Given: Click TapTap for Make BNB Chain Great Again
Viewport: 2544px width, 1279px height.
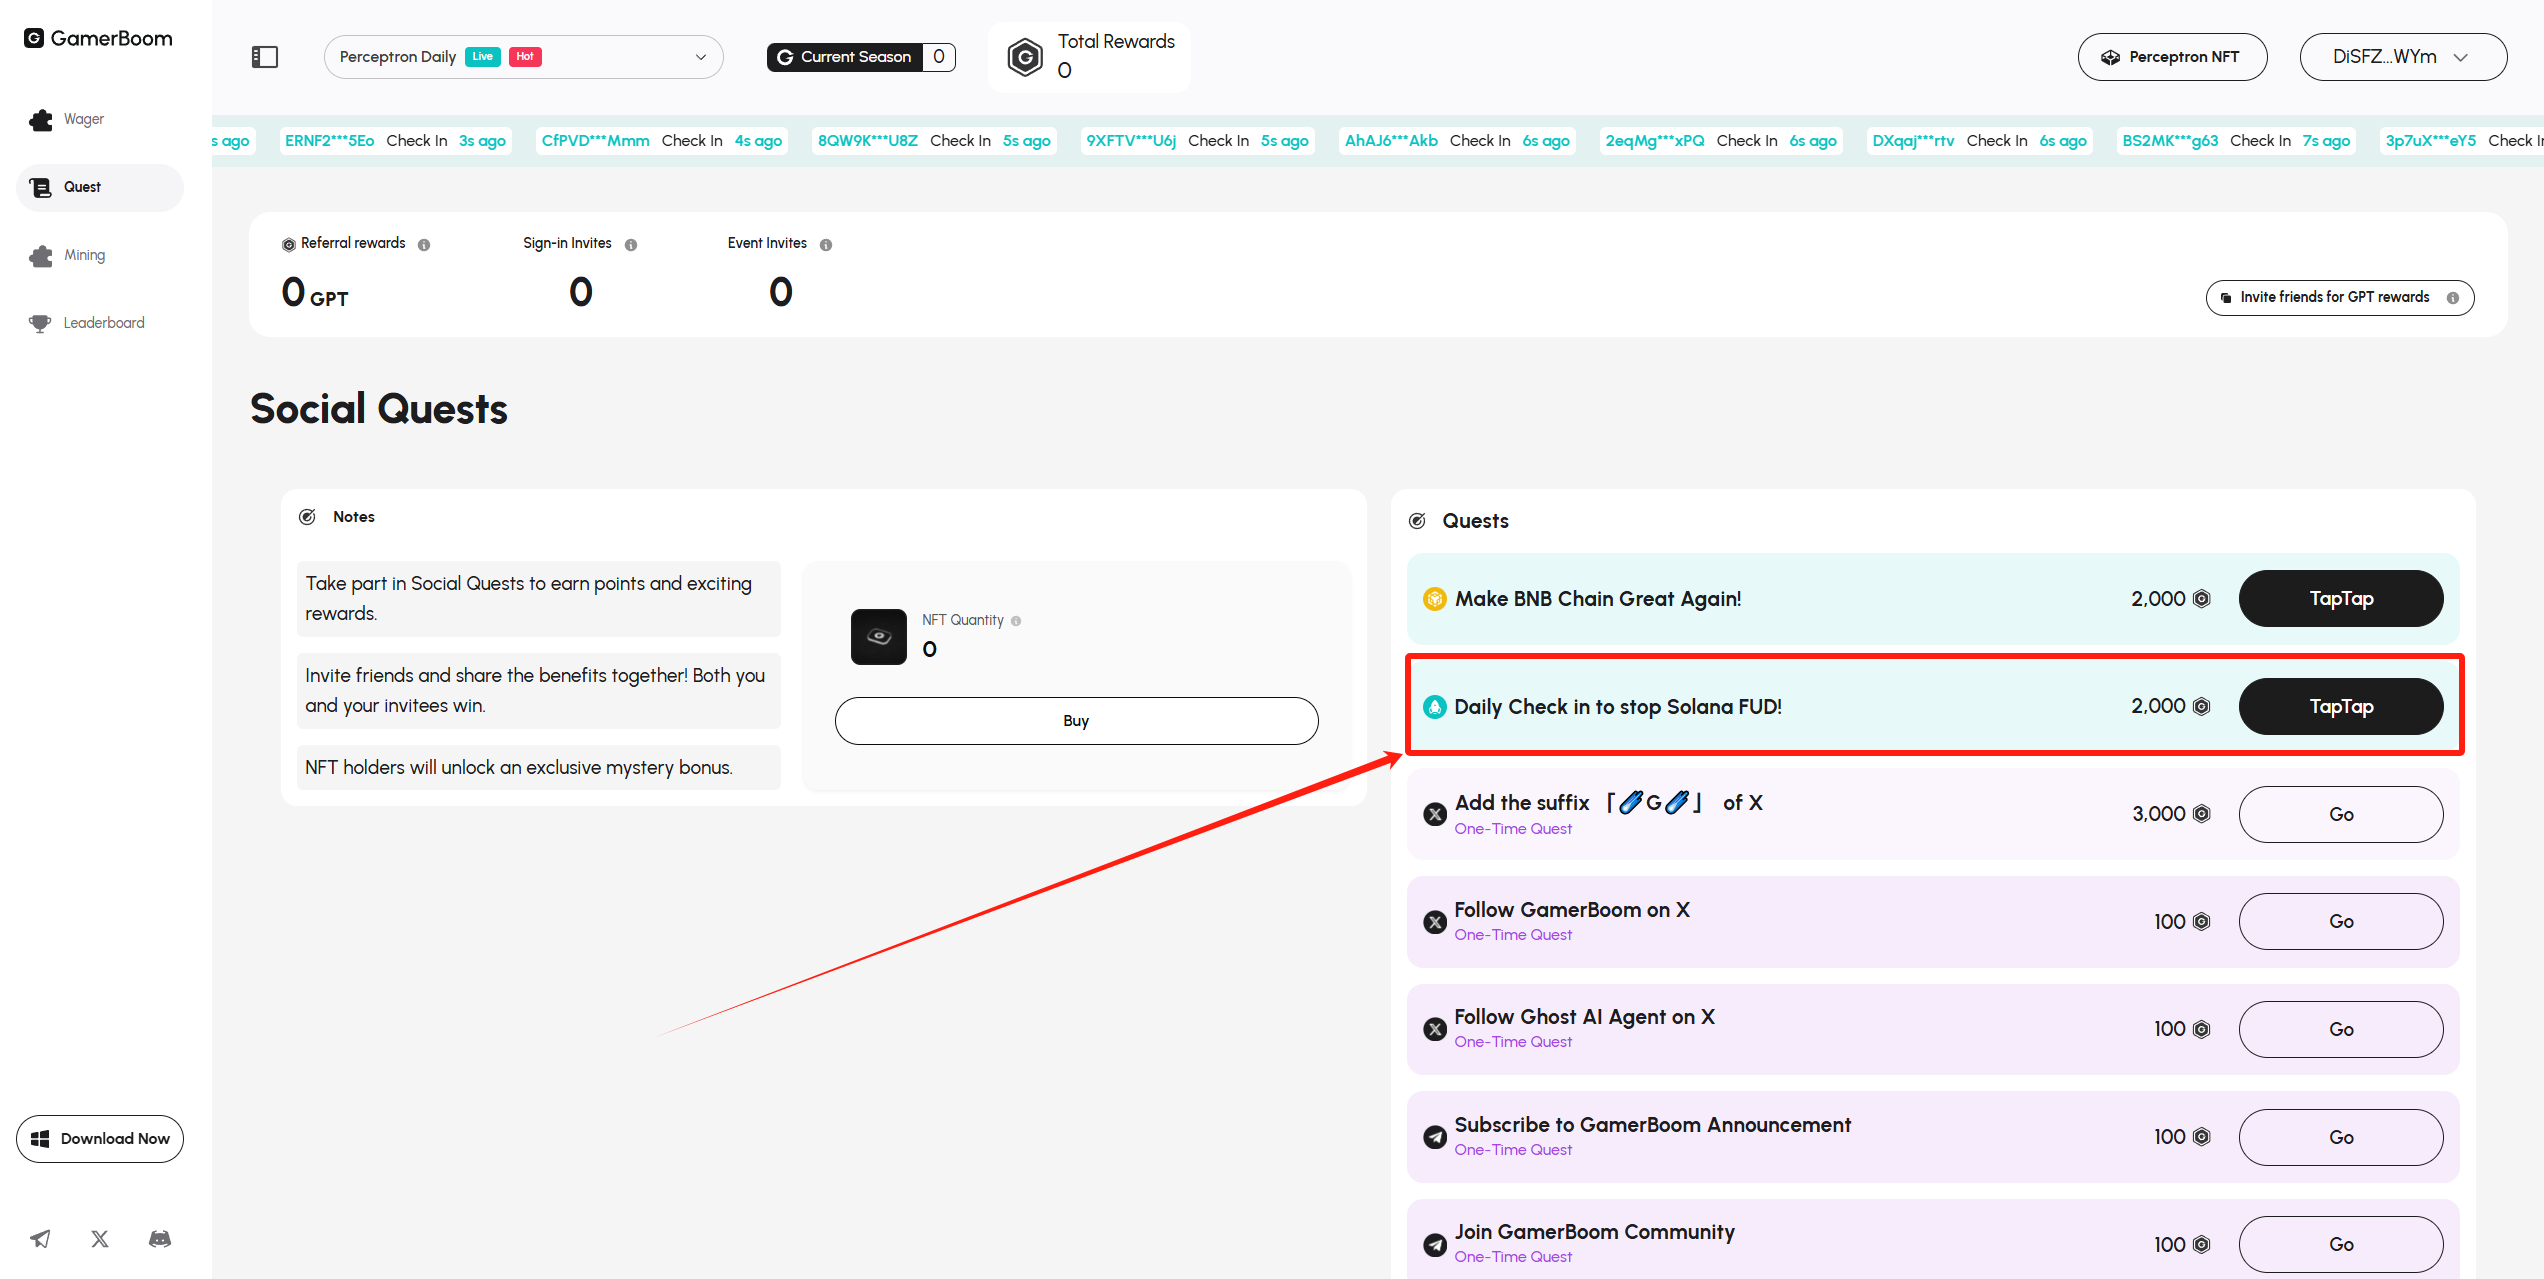Looking at the screenshot, I should [x=2341, y=599].
